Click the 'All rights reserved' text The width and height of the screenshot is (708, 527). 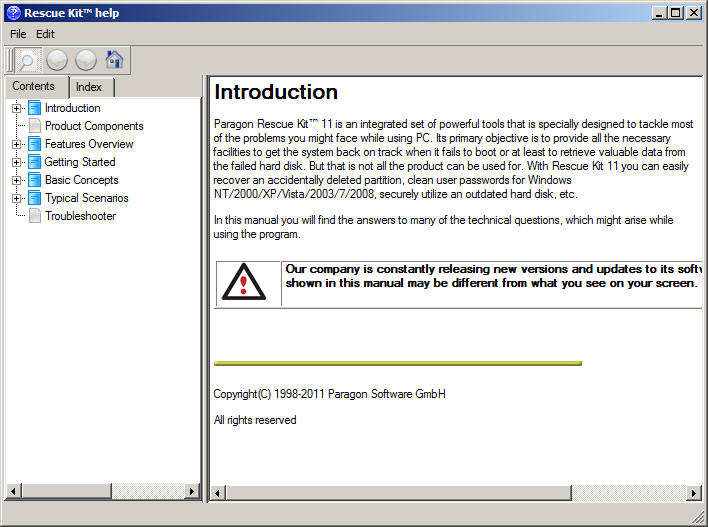point(255,420)
